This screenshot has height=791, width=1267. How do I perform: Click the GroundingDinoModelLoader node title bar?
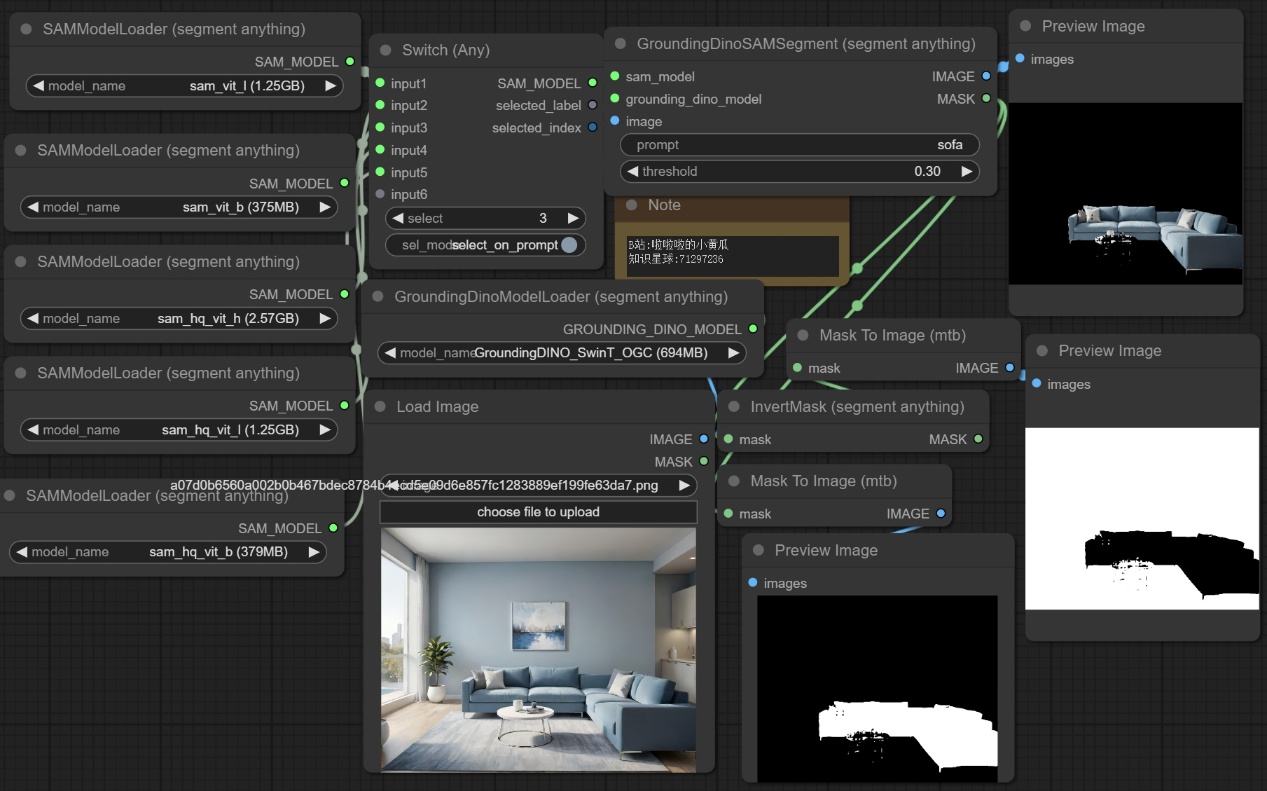tap(560, 297)
